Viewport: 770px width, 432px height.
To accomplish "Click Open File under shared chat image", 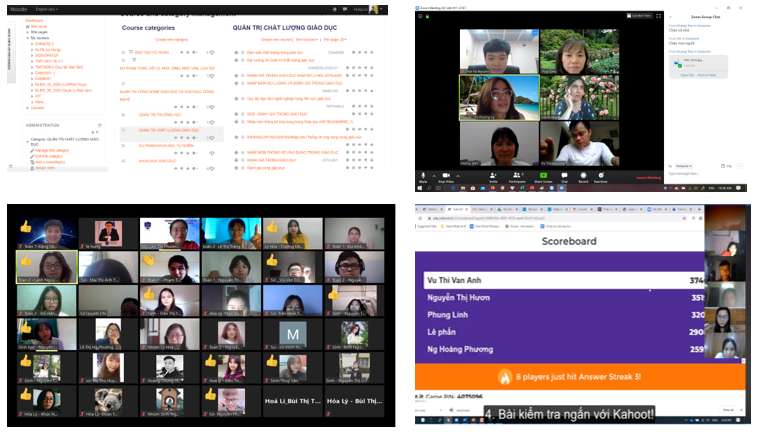I will (x=687, y=74).
